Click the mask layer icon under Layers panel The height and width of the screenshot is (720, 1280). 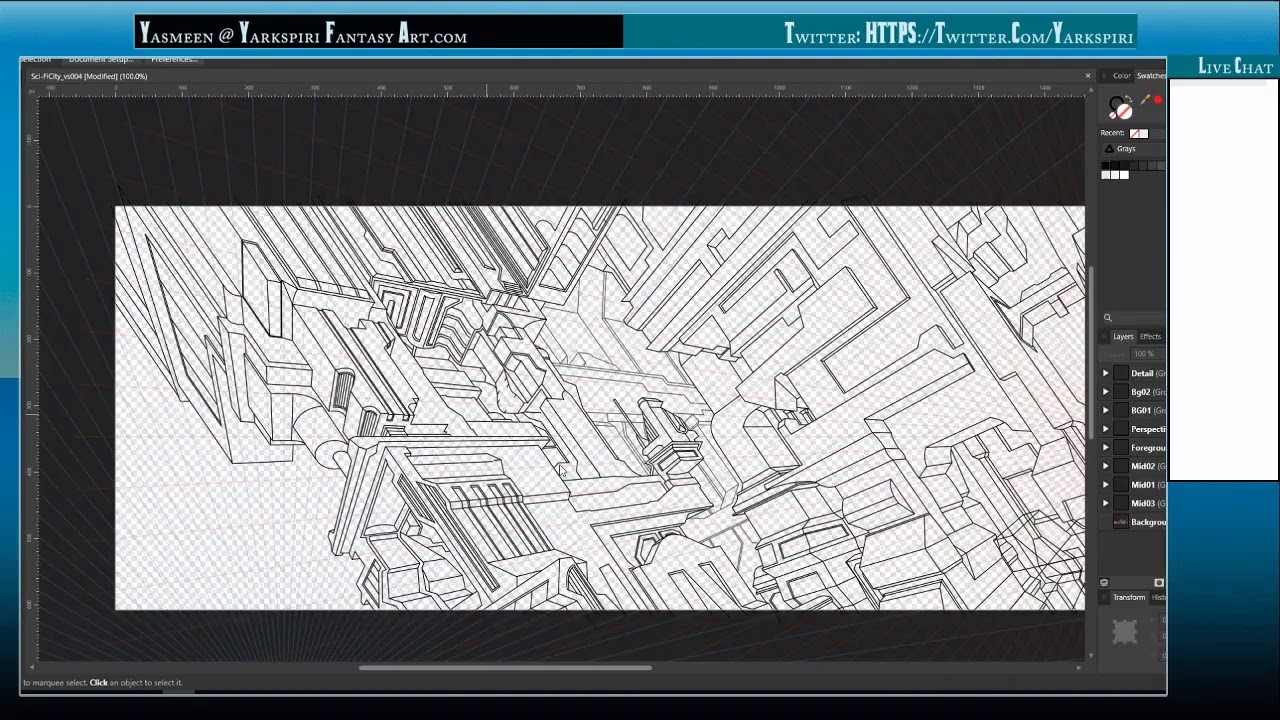point(1159,583)
